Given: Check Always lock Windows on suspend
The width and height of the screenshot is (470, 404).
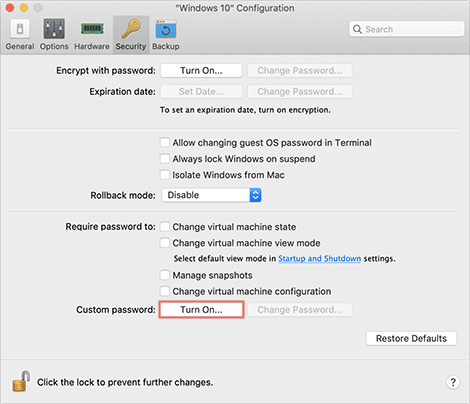Looking at the screenshot, I should coord(165,159).
